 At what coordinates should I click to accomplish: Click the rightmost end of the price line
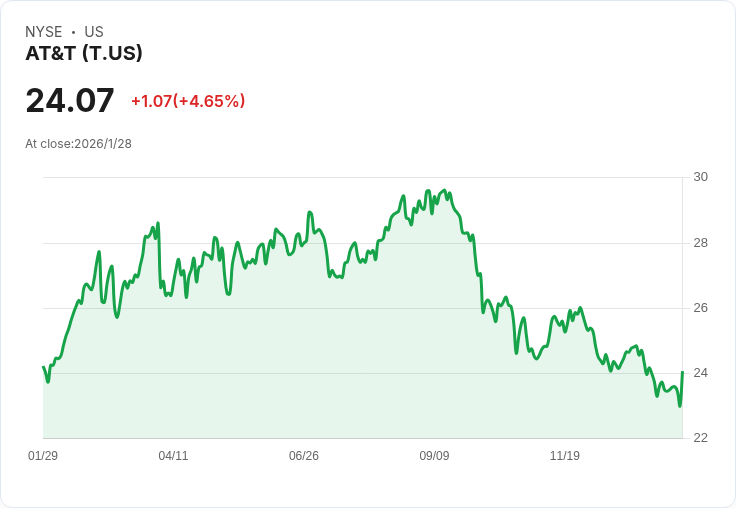coord(682,372)
